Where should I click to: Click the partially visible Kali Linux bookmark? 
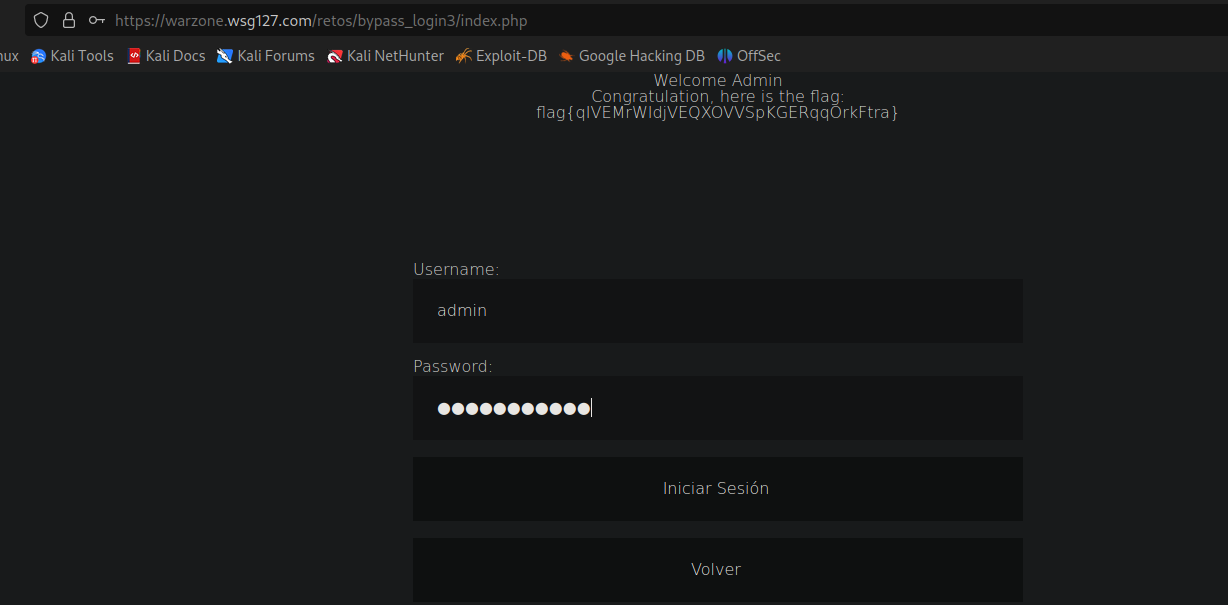click(x=8, y=56)
